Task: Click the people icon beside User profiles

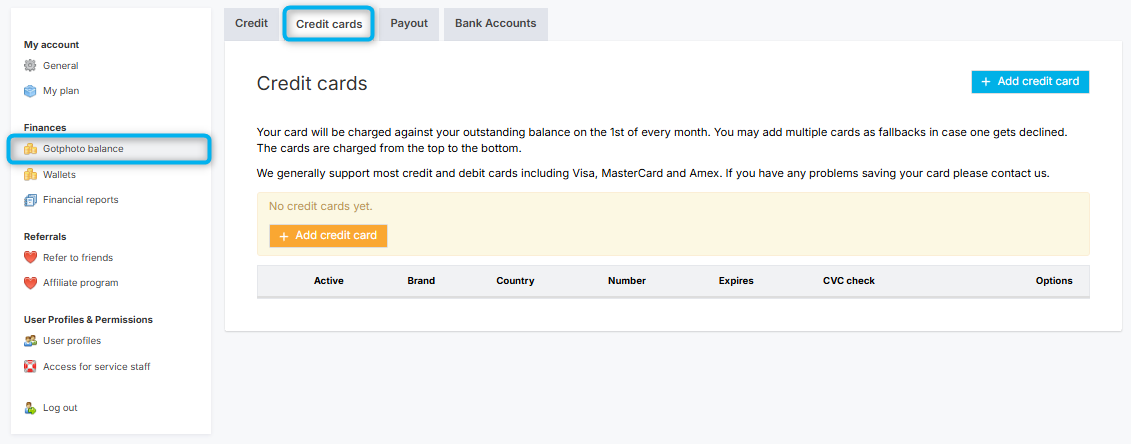Action: [30, 341]
